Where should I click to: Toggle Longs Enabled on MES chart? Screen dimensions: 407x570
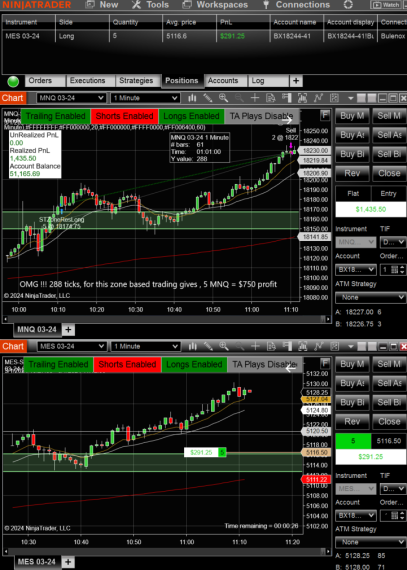coord(194,364)
